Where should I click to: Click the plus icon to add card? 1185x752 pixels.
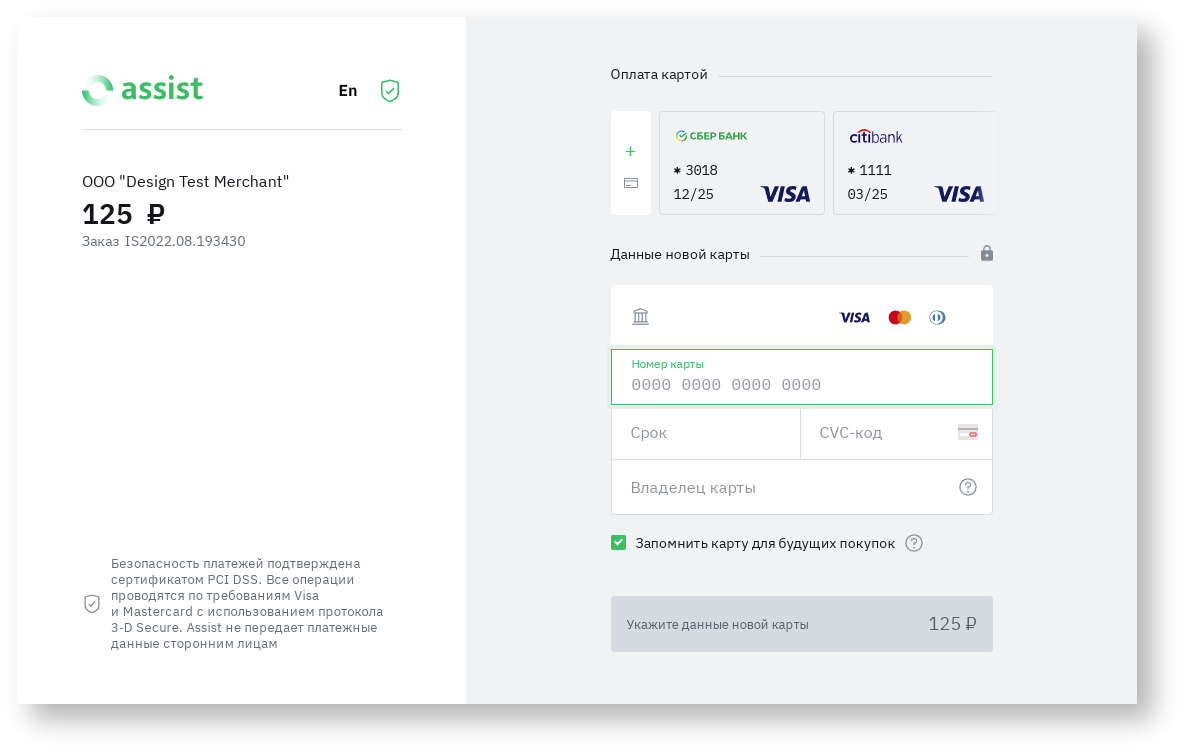tap(630, 152)
